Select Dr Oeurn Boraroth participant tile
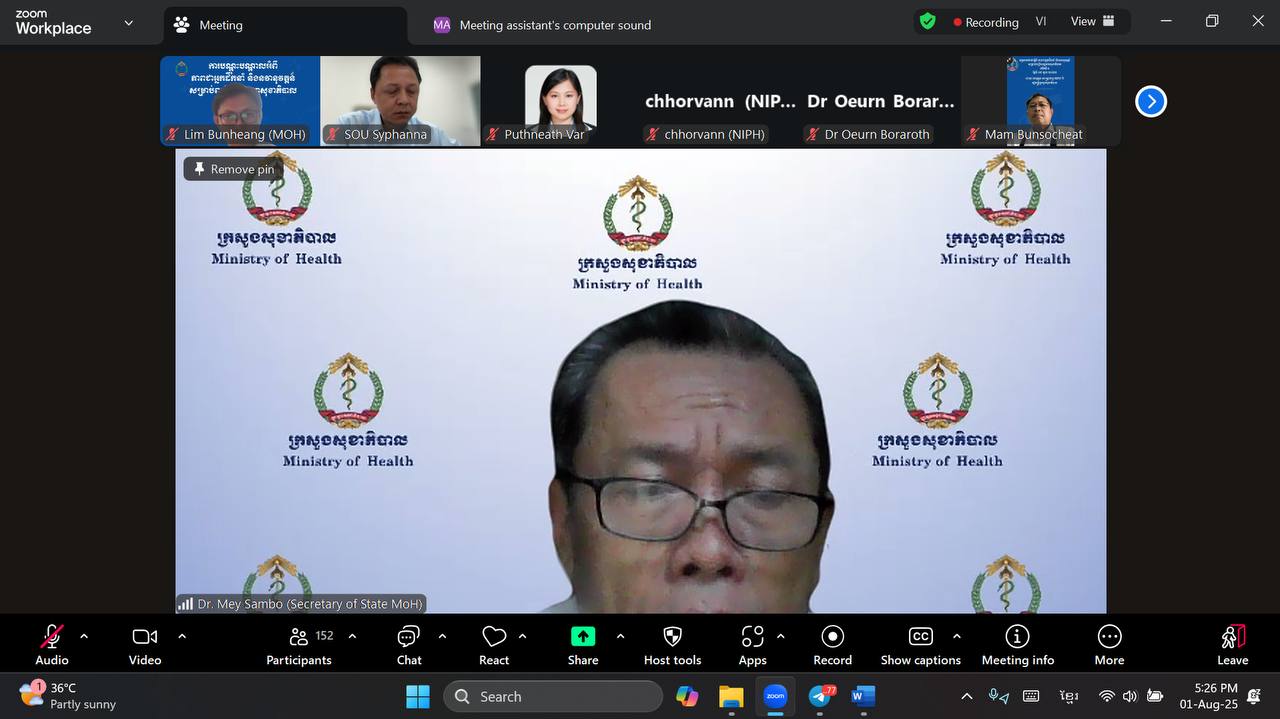The image size is (1280, 719). pyautogui.click(x=881, y=101)
